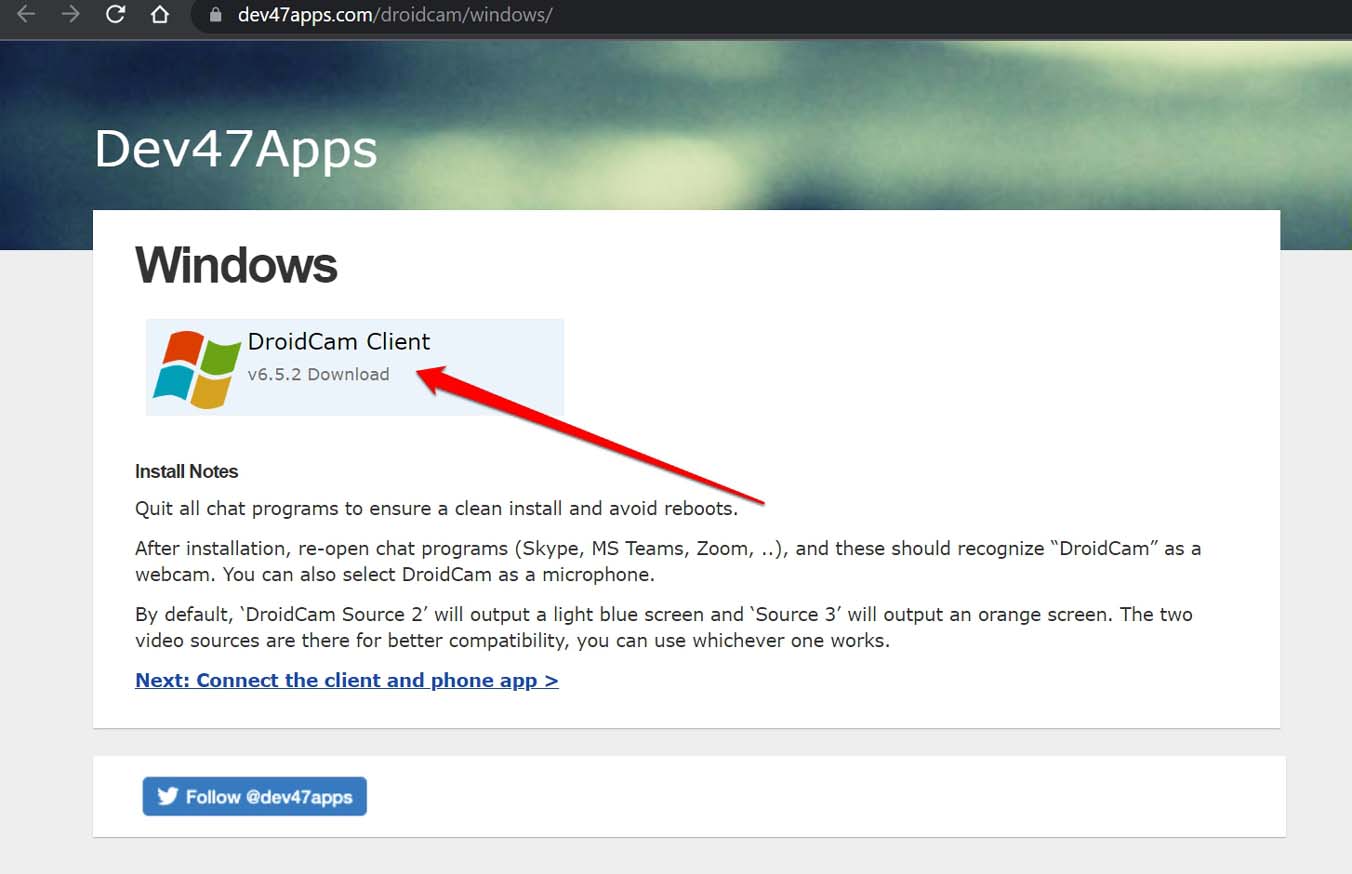Reload the page with the refresh icon

[115, 15]
